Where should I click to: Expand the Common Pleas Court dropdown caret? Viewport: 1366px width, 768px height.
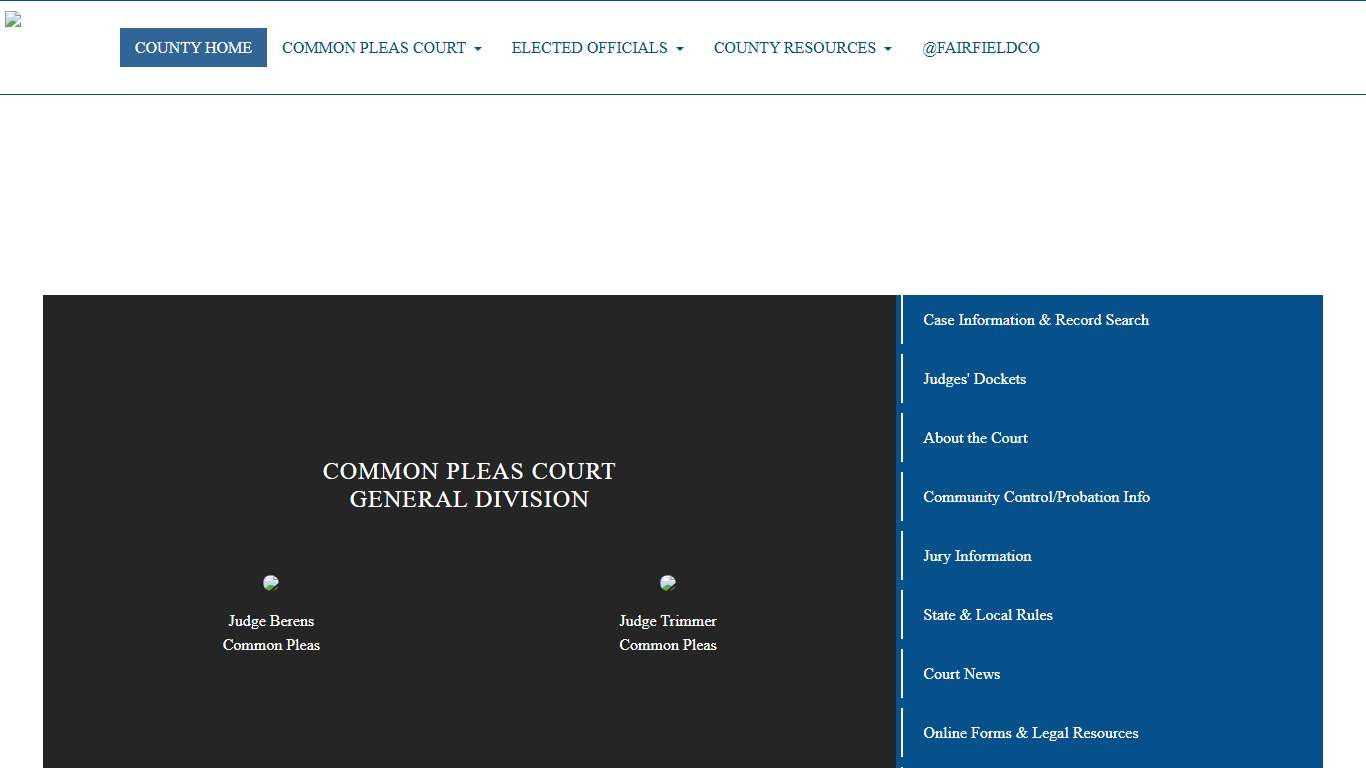(x=477, y=48)
